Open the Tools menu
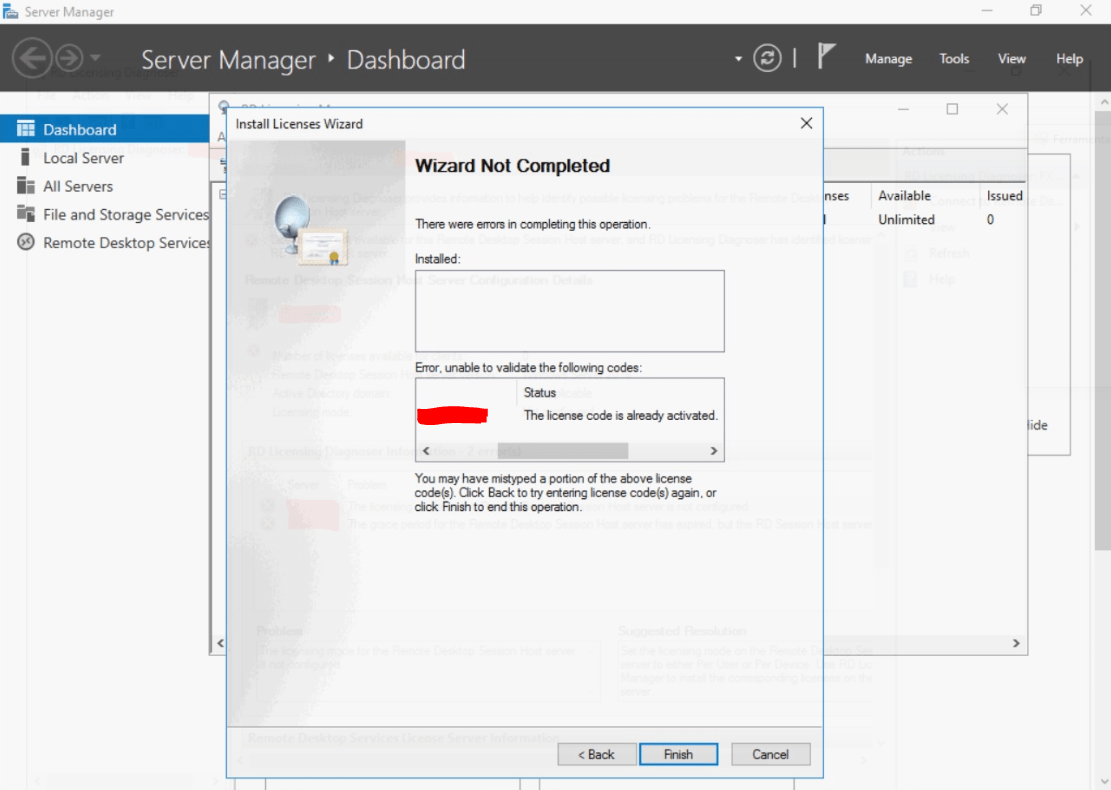Image resolution: width=1111 pixels, height=790 pixels. 954,59
